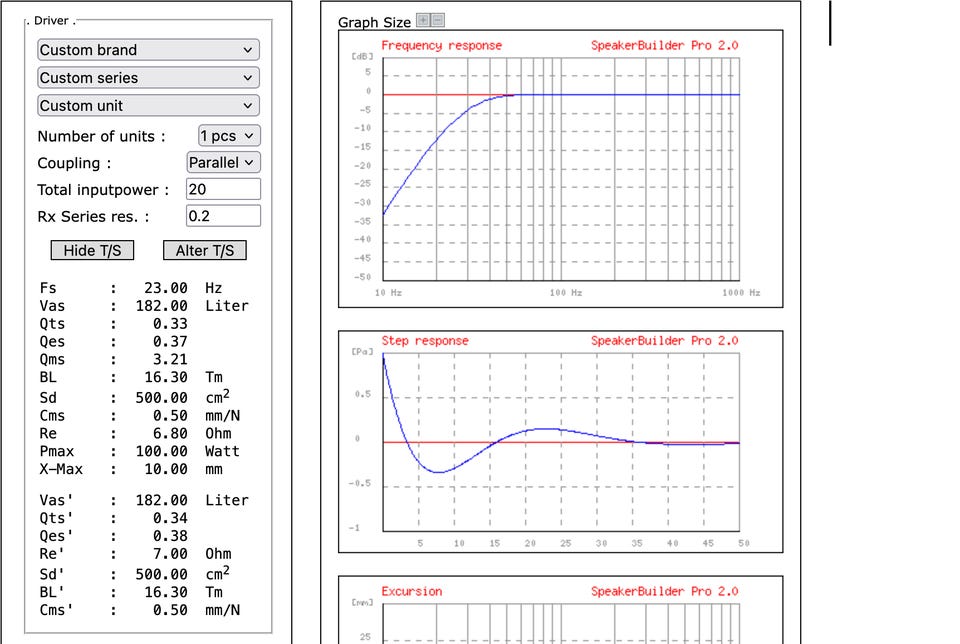Select the Frequency response graph title

[x=441, y=46]
